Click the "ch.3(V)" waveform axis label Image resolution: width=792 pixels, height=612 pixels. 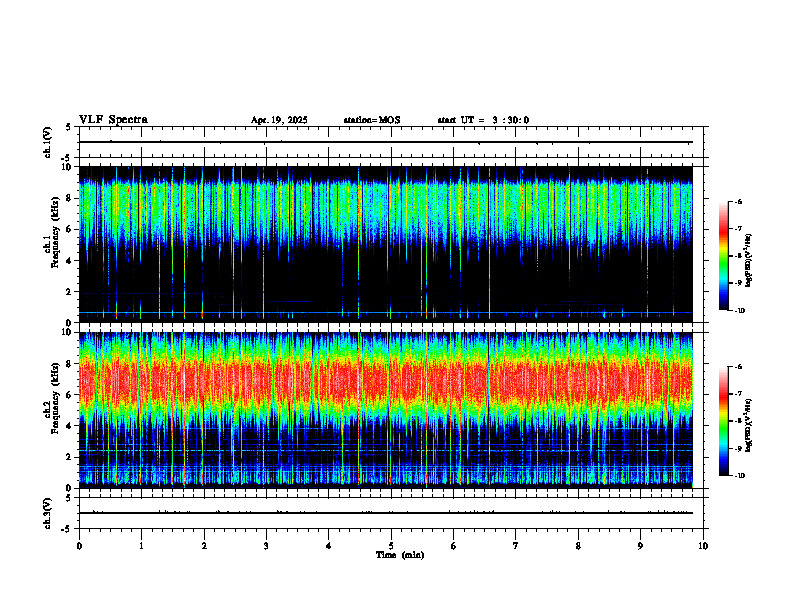click(x=47, y=513)
